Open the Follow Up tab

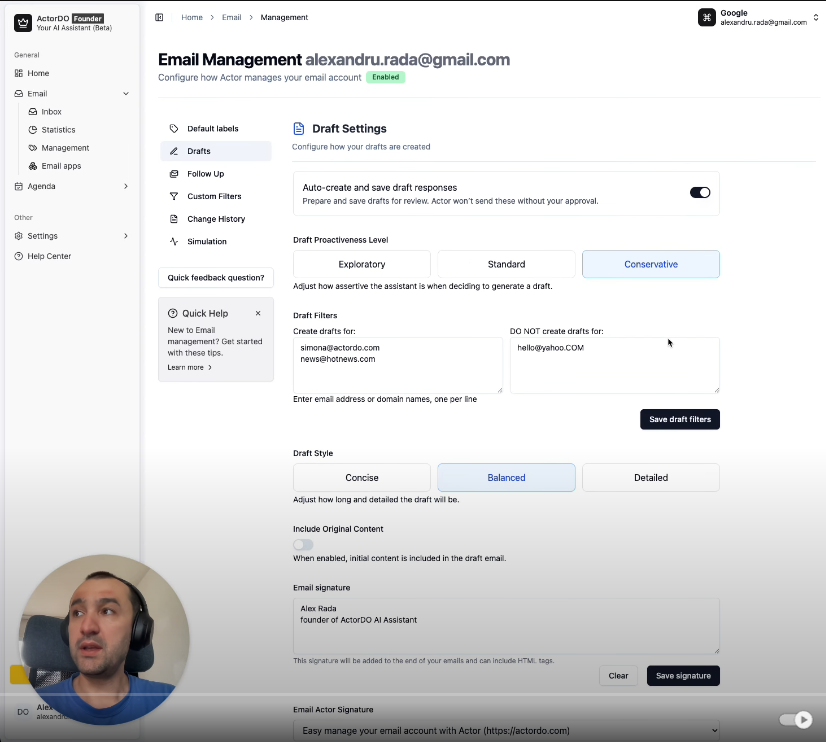(216, 174)
